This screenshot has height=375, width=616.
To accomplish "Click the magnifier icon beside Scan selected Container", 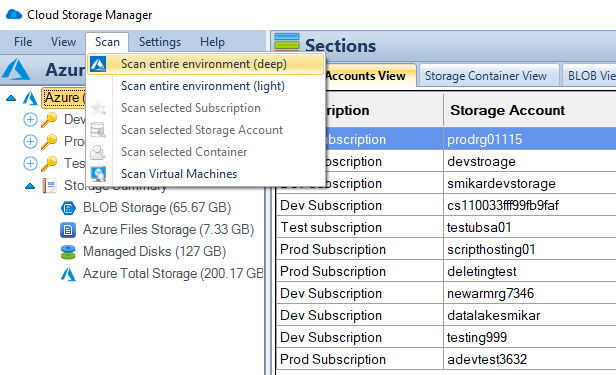I will pyautogui.click(x=98, y=152).
